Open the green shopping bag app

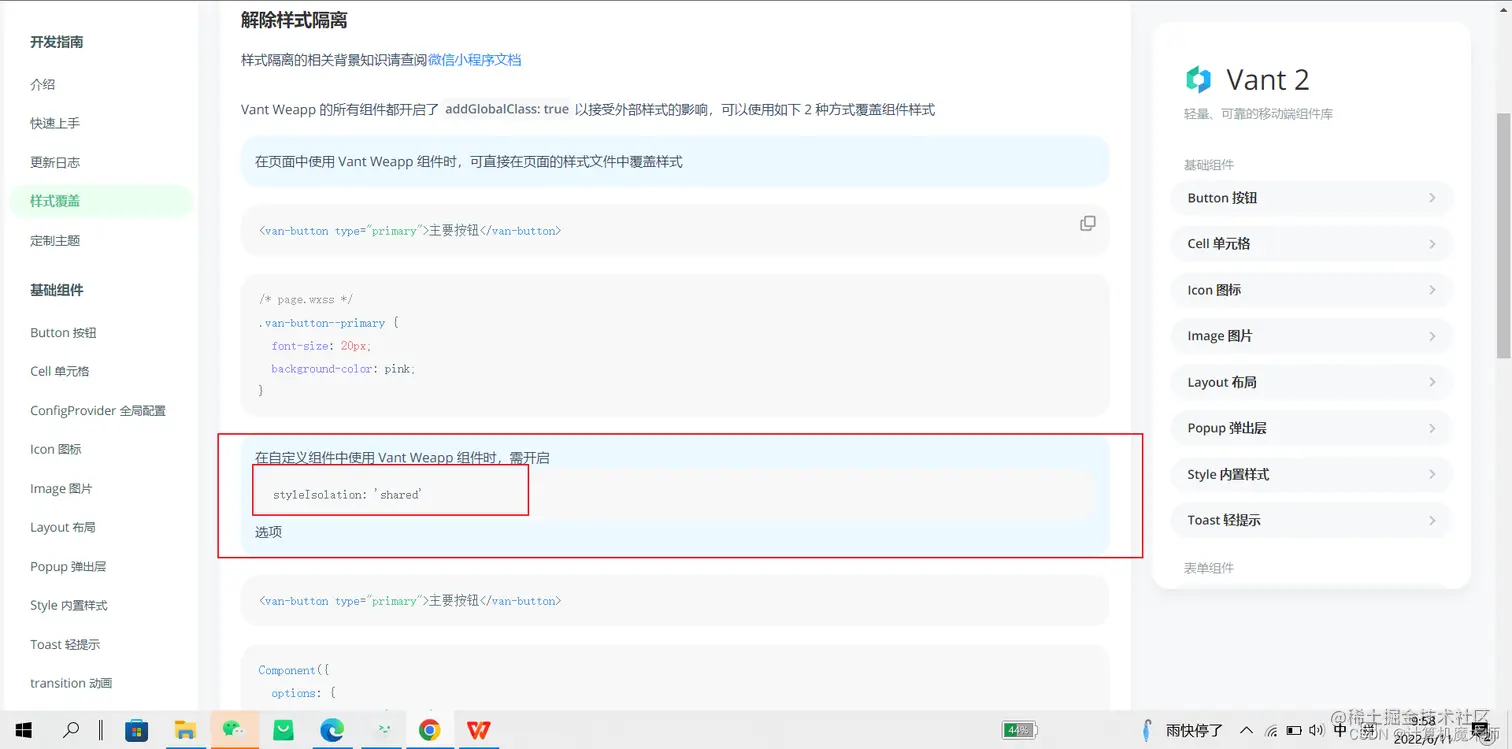coord(283,730)
